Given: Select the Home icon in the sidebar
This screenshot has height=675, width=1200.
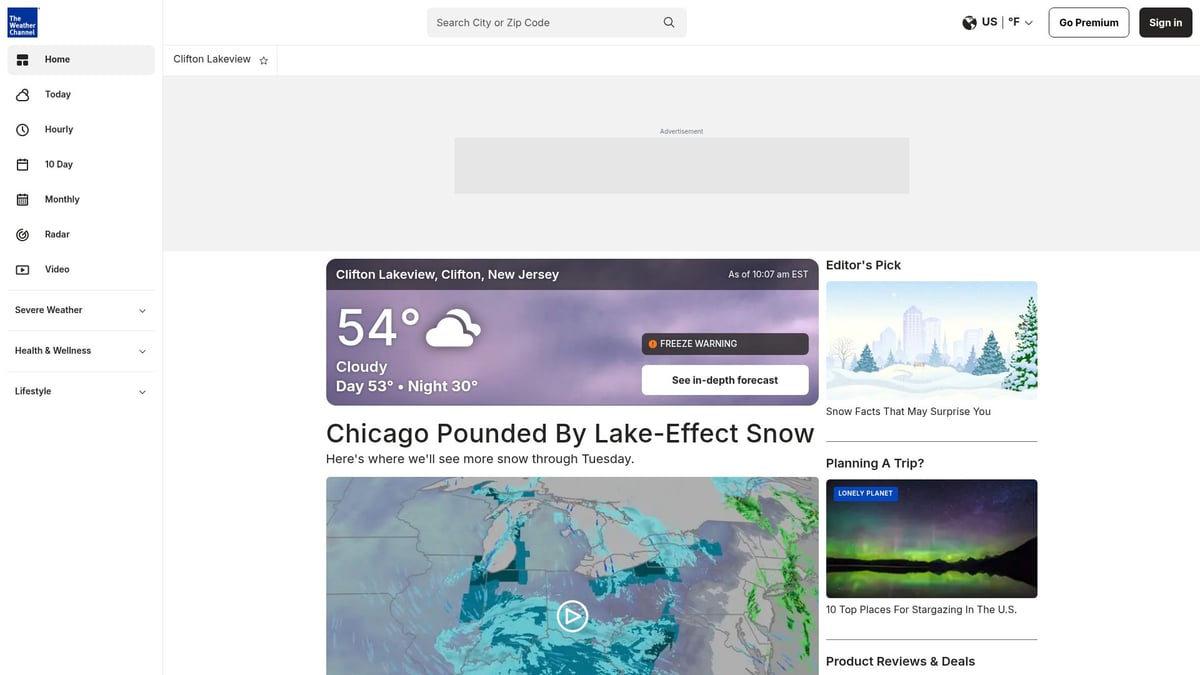Looking at the screenshot, I should click(22, 59).
